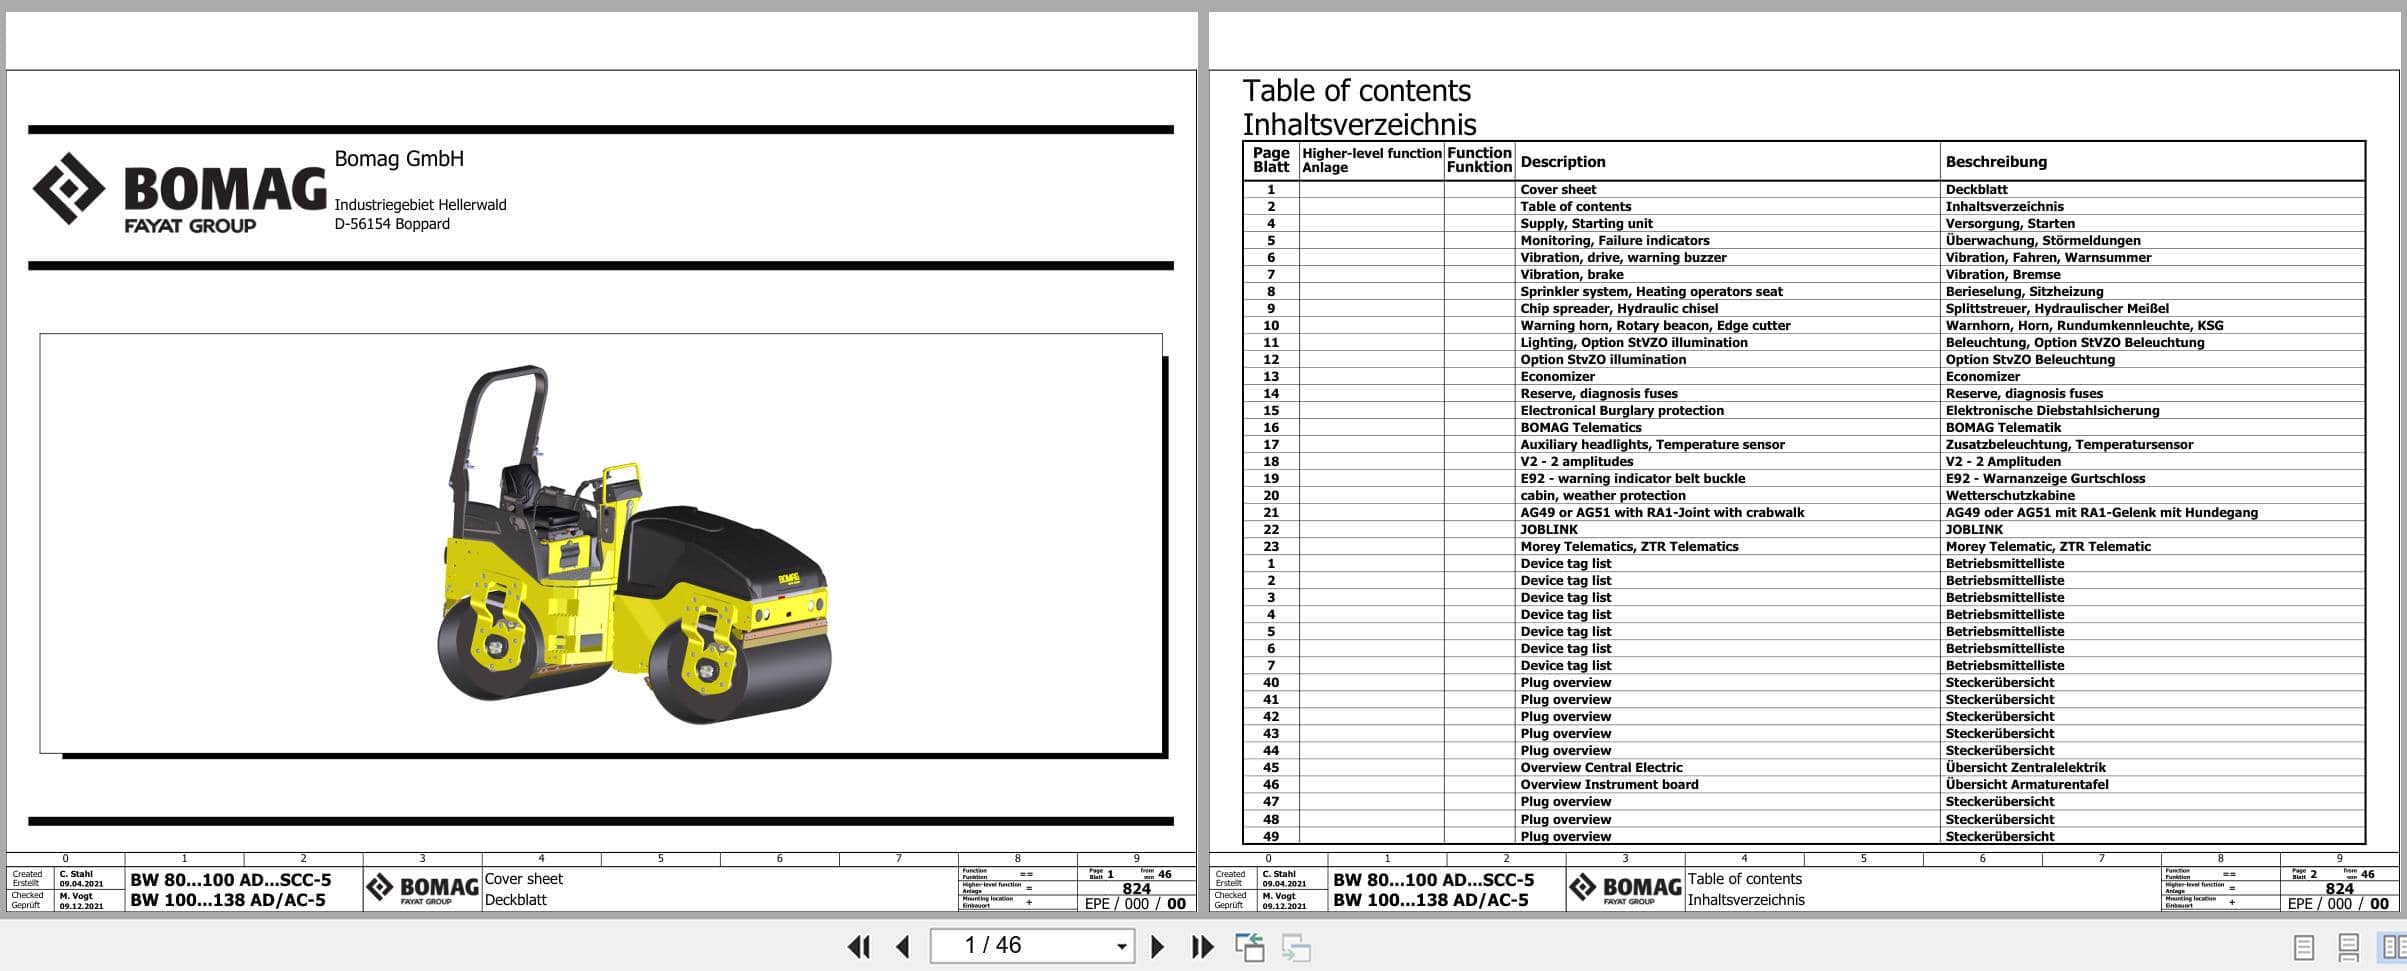Open the "JOBLINK" entry in the contents

tap(1549, 529)
